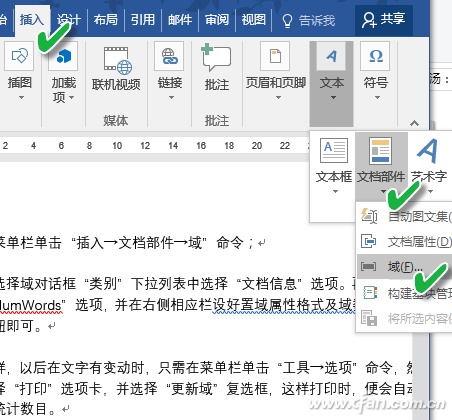
Task: Click the "更新域" text in the document
Action: click(192, 388)
